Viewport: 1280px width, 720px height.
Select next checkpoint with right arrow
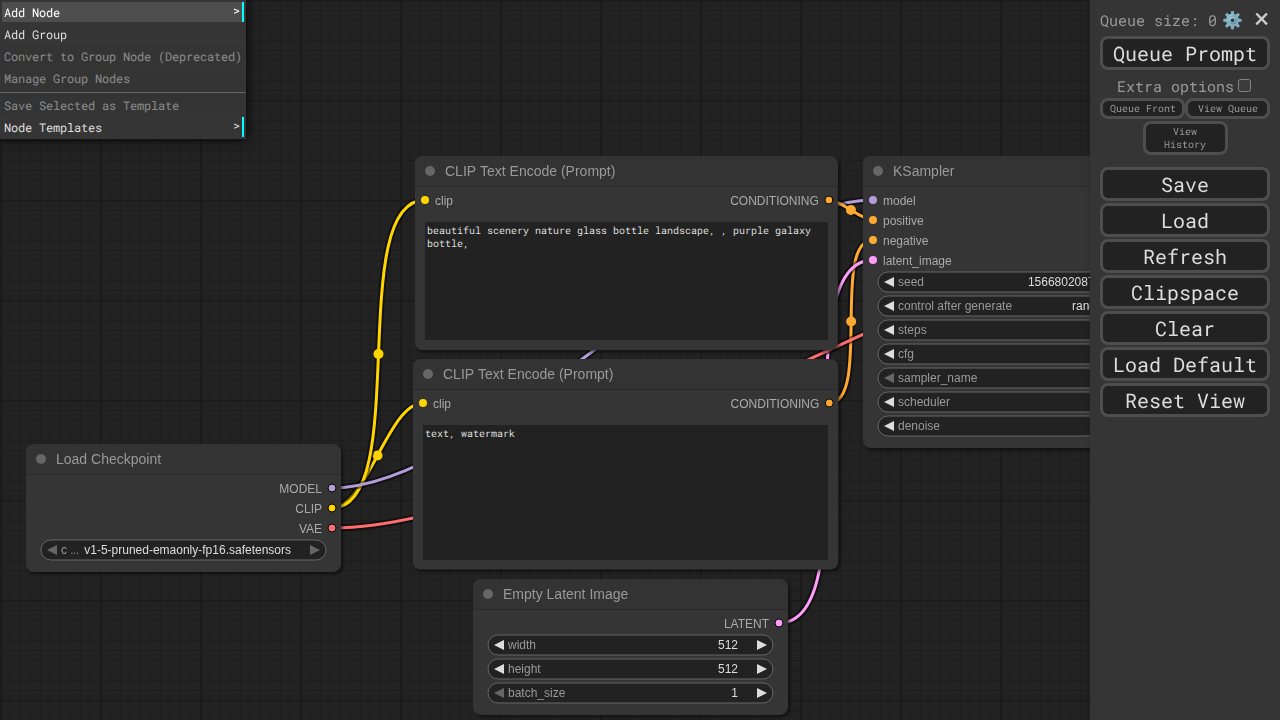(x=314, y=550)
